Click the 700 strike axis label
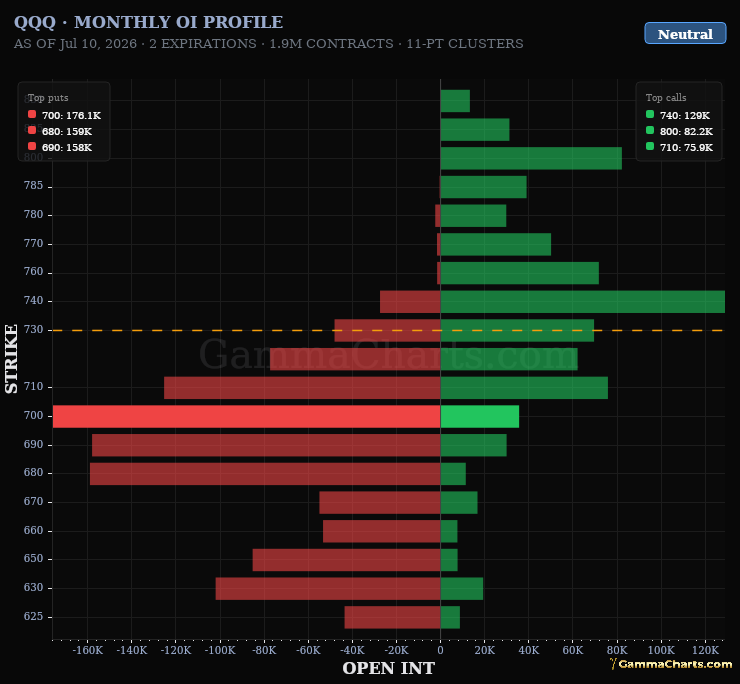 pyautogui.click(x=34, y=415)
